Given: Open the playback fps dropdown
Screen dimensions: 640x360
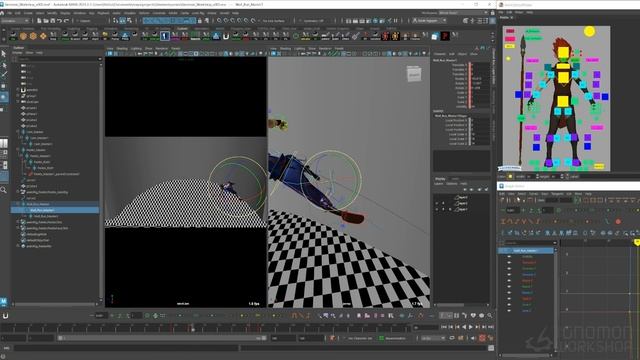Looking at the screenshot, I should click(x=433, y=338).
